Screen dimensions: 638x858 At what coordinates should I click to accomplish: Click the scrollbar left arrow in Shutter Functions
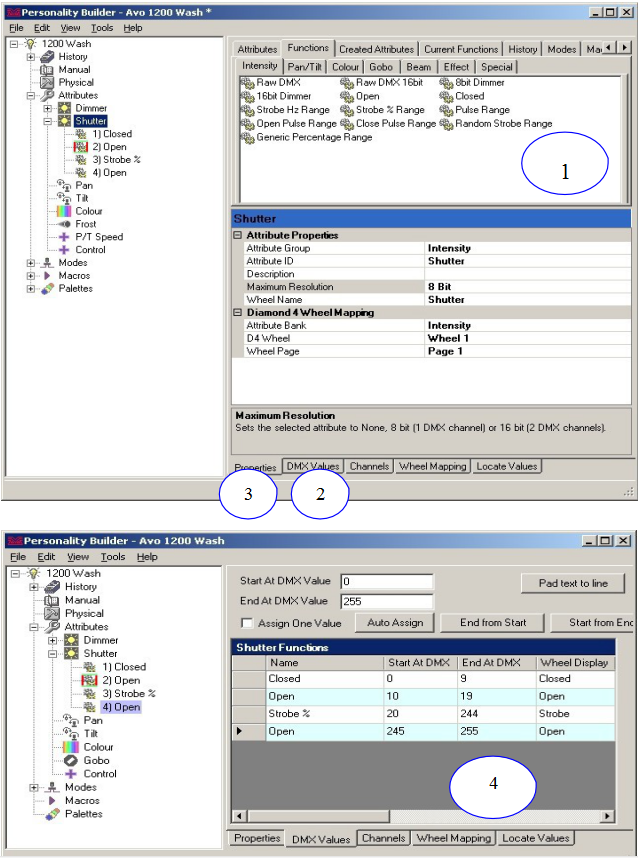tap(239, 816)
